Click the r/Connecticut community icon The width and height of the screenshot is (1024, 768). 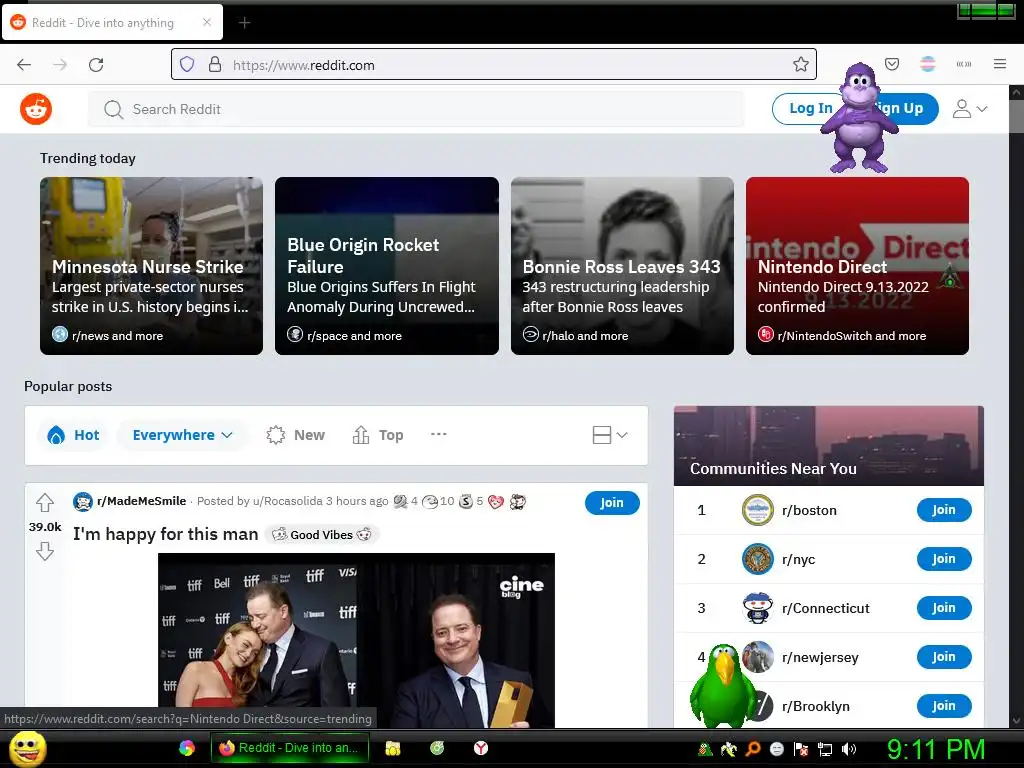point(758,608)
